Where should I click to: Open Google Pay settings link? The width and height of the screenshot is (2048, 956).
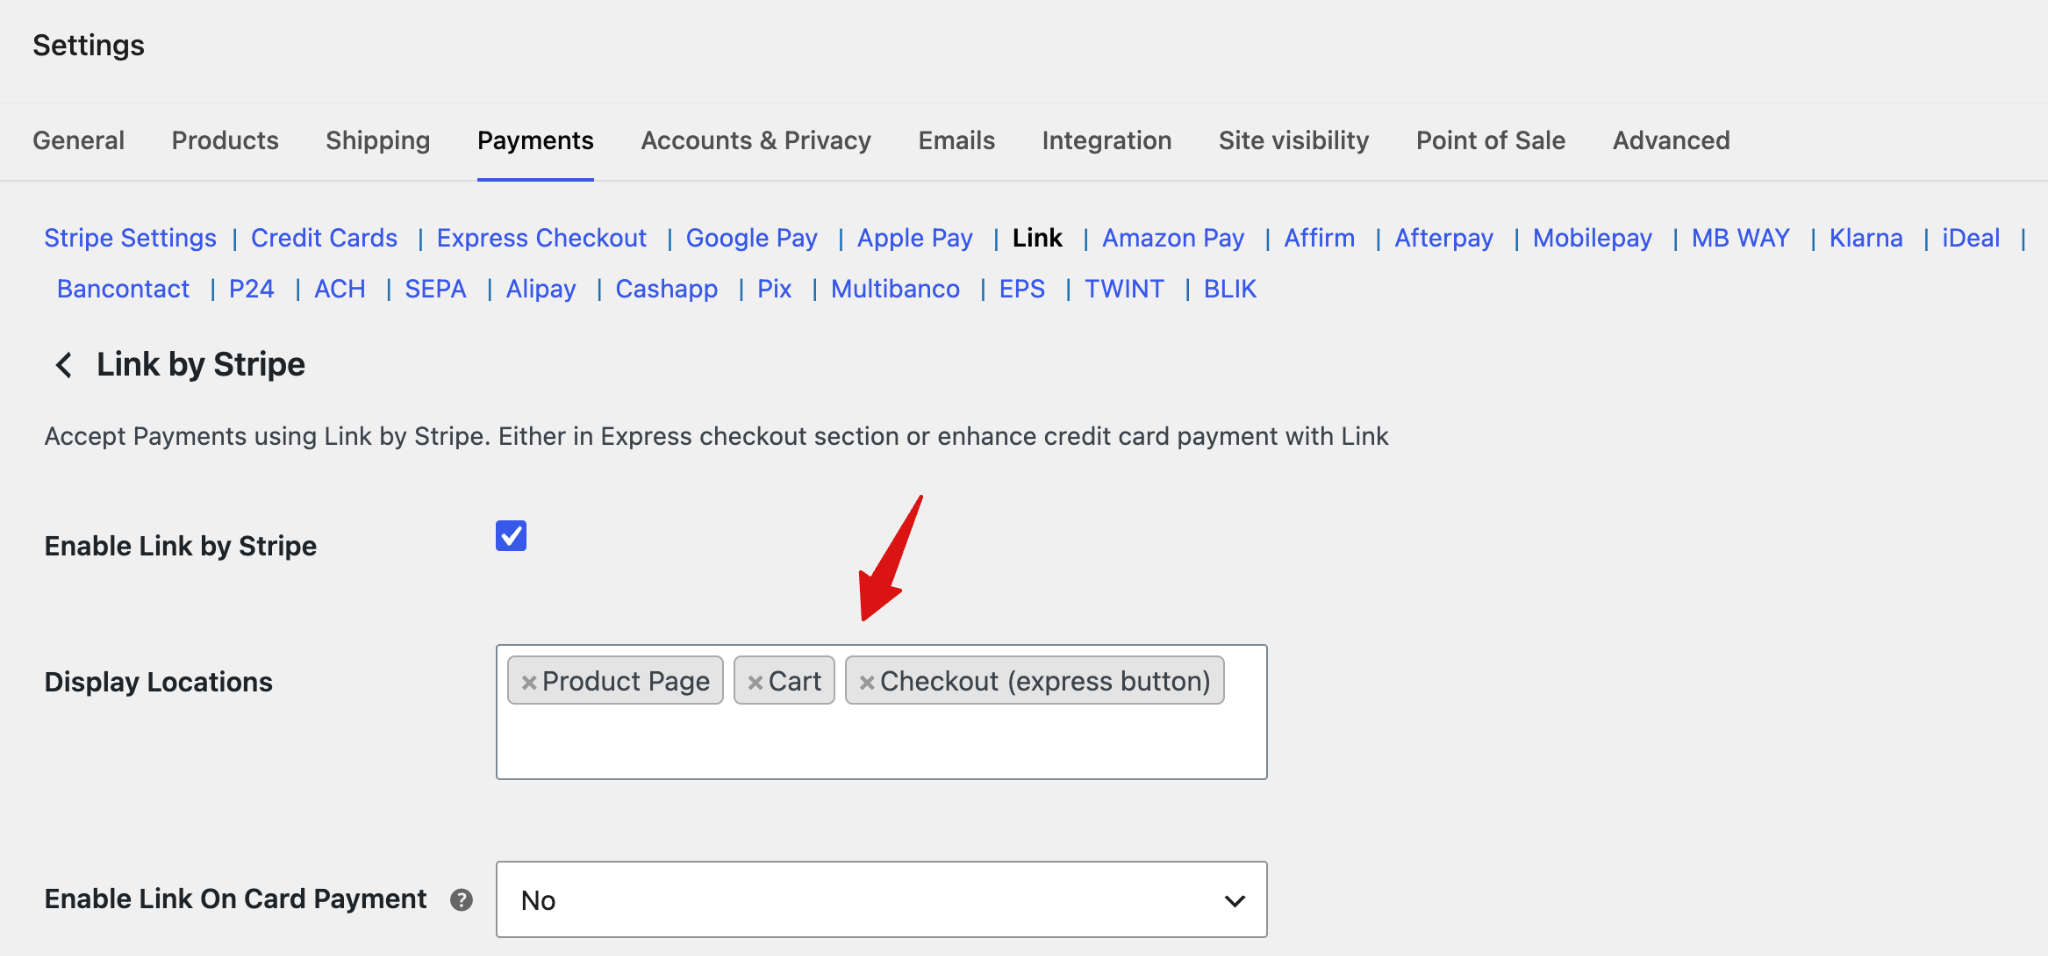click(x=752, y=238)
